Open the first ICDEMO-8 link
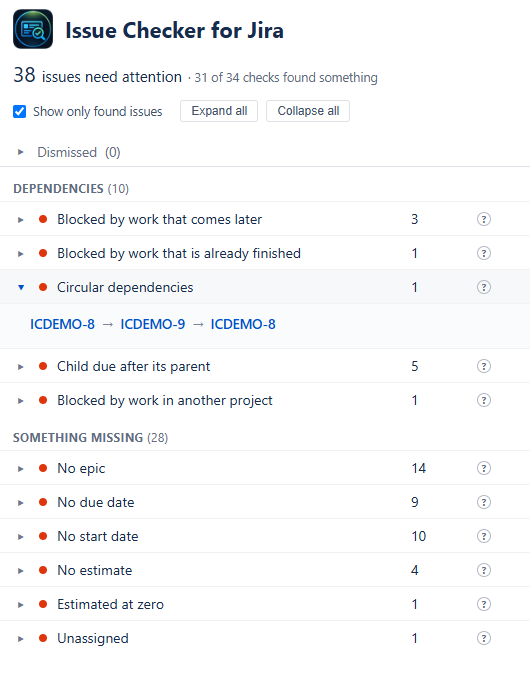The height and width of the screenshot is (676, 530). 63,324
